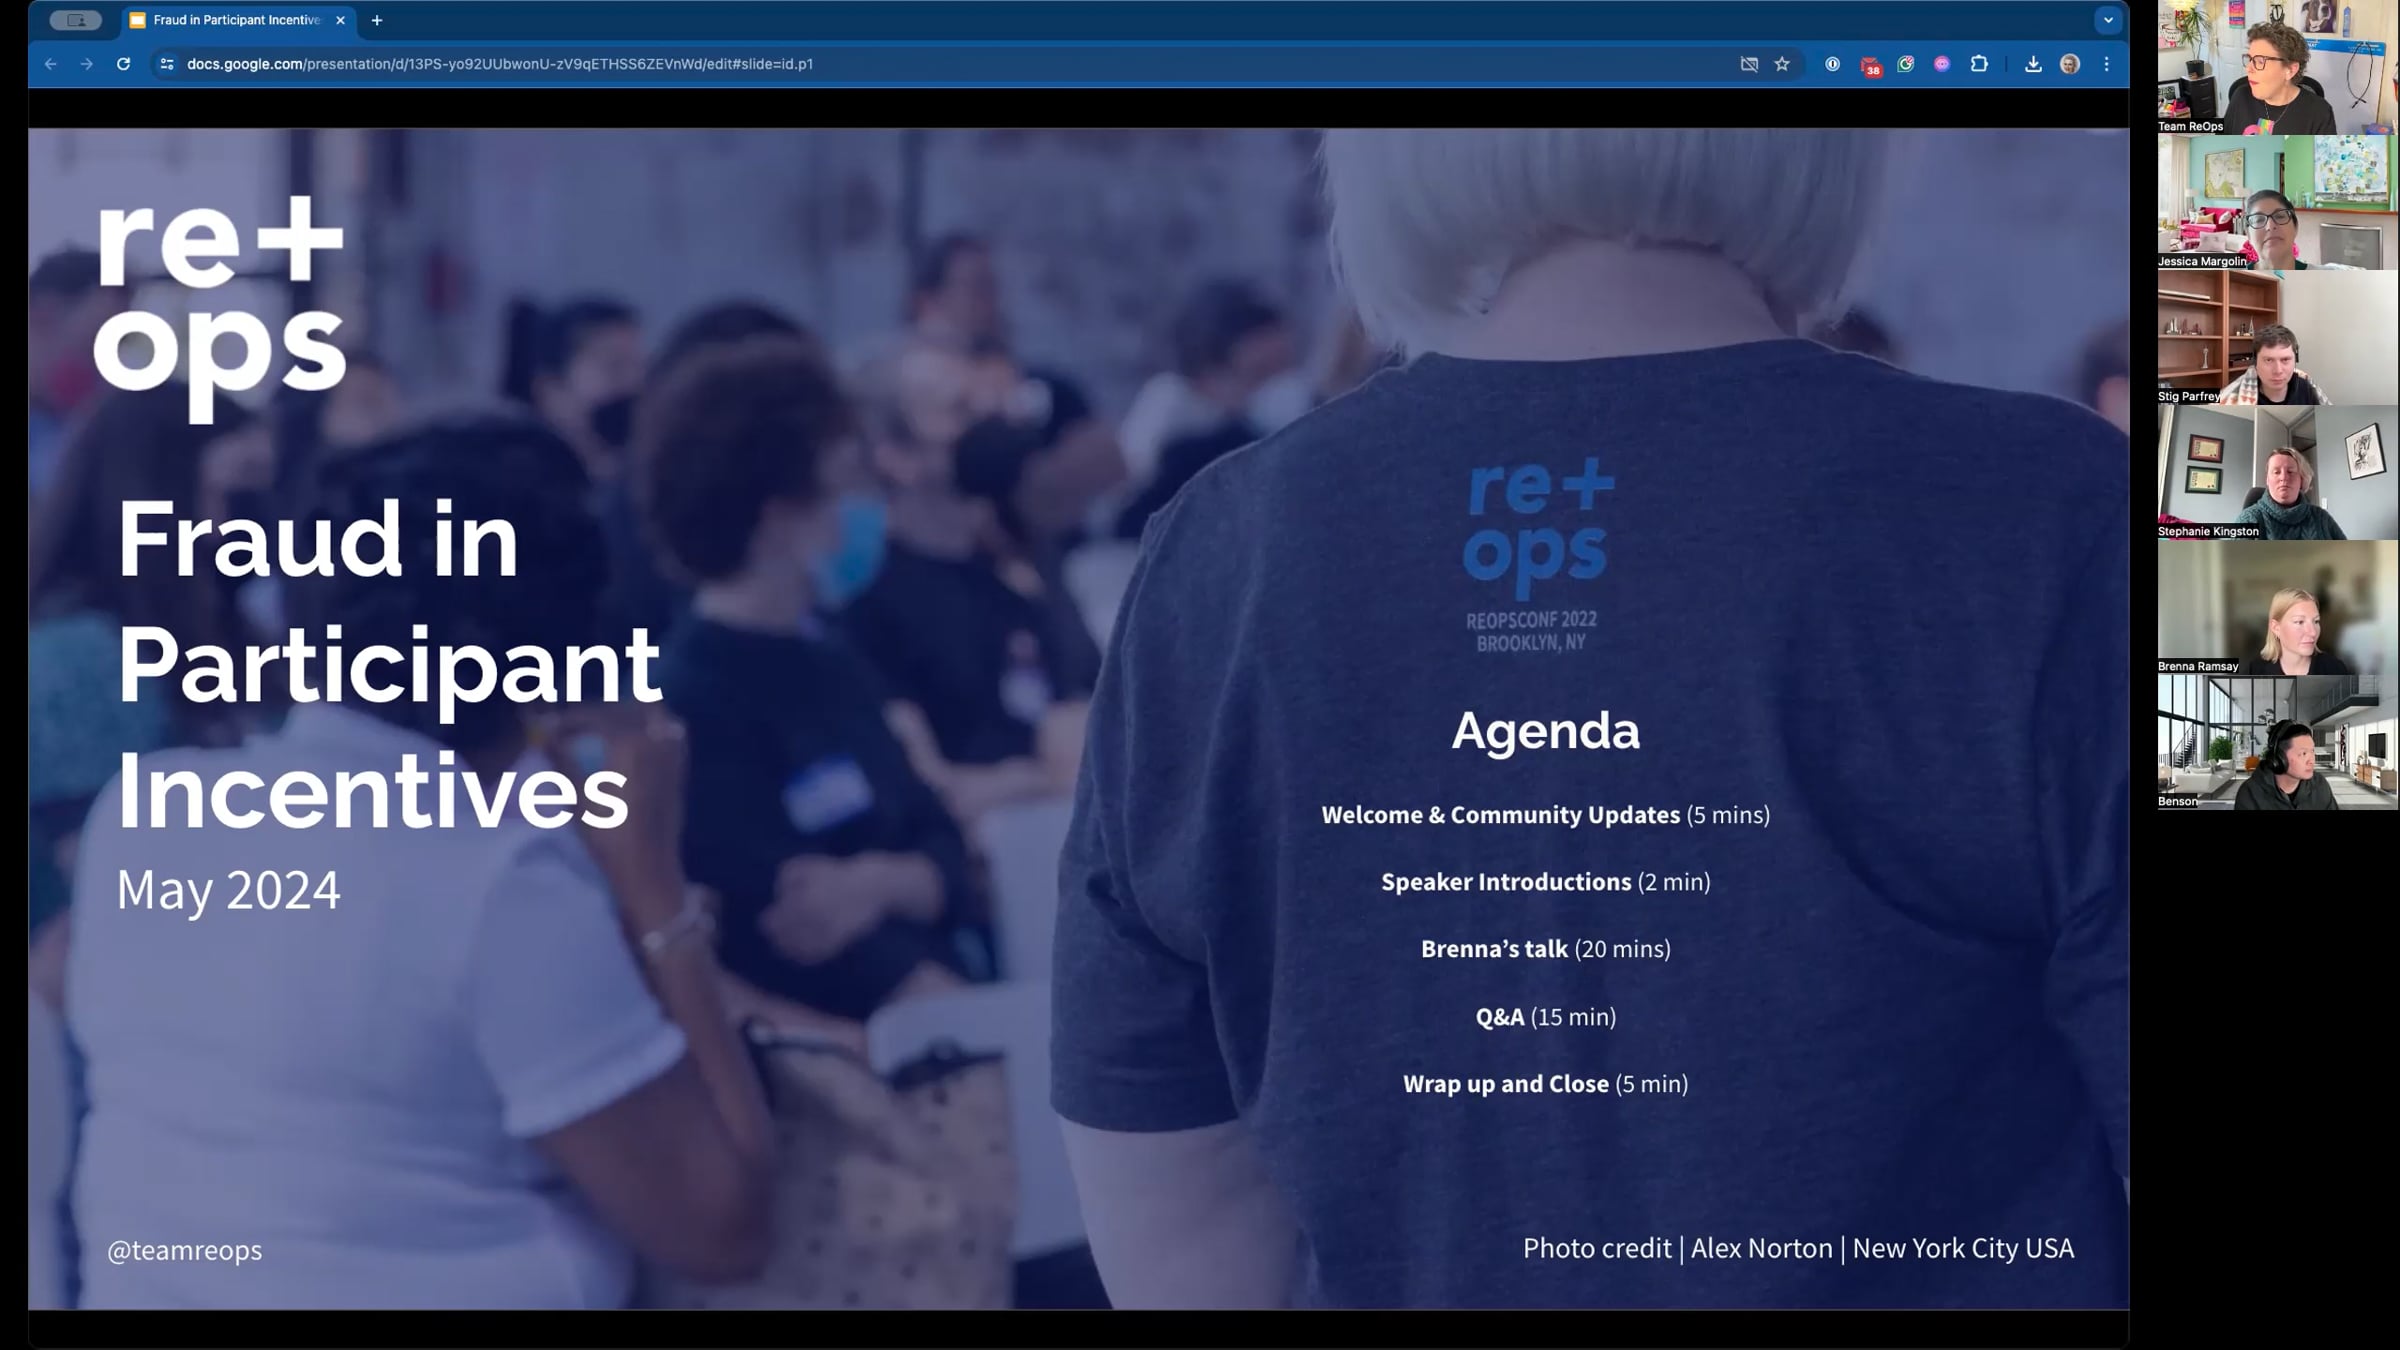Viewport: 2400px width, 1350px height.
Task: Open the Chrome profile avatar menu
Action: tap(2070, 64)
